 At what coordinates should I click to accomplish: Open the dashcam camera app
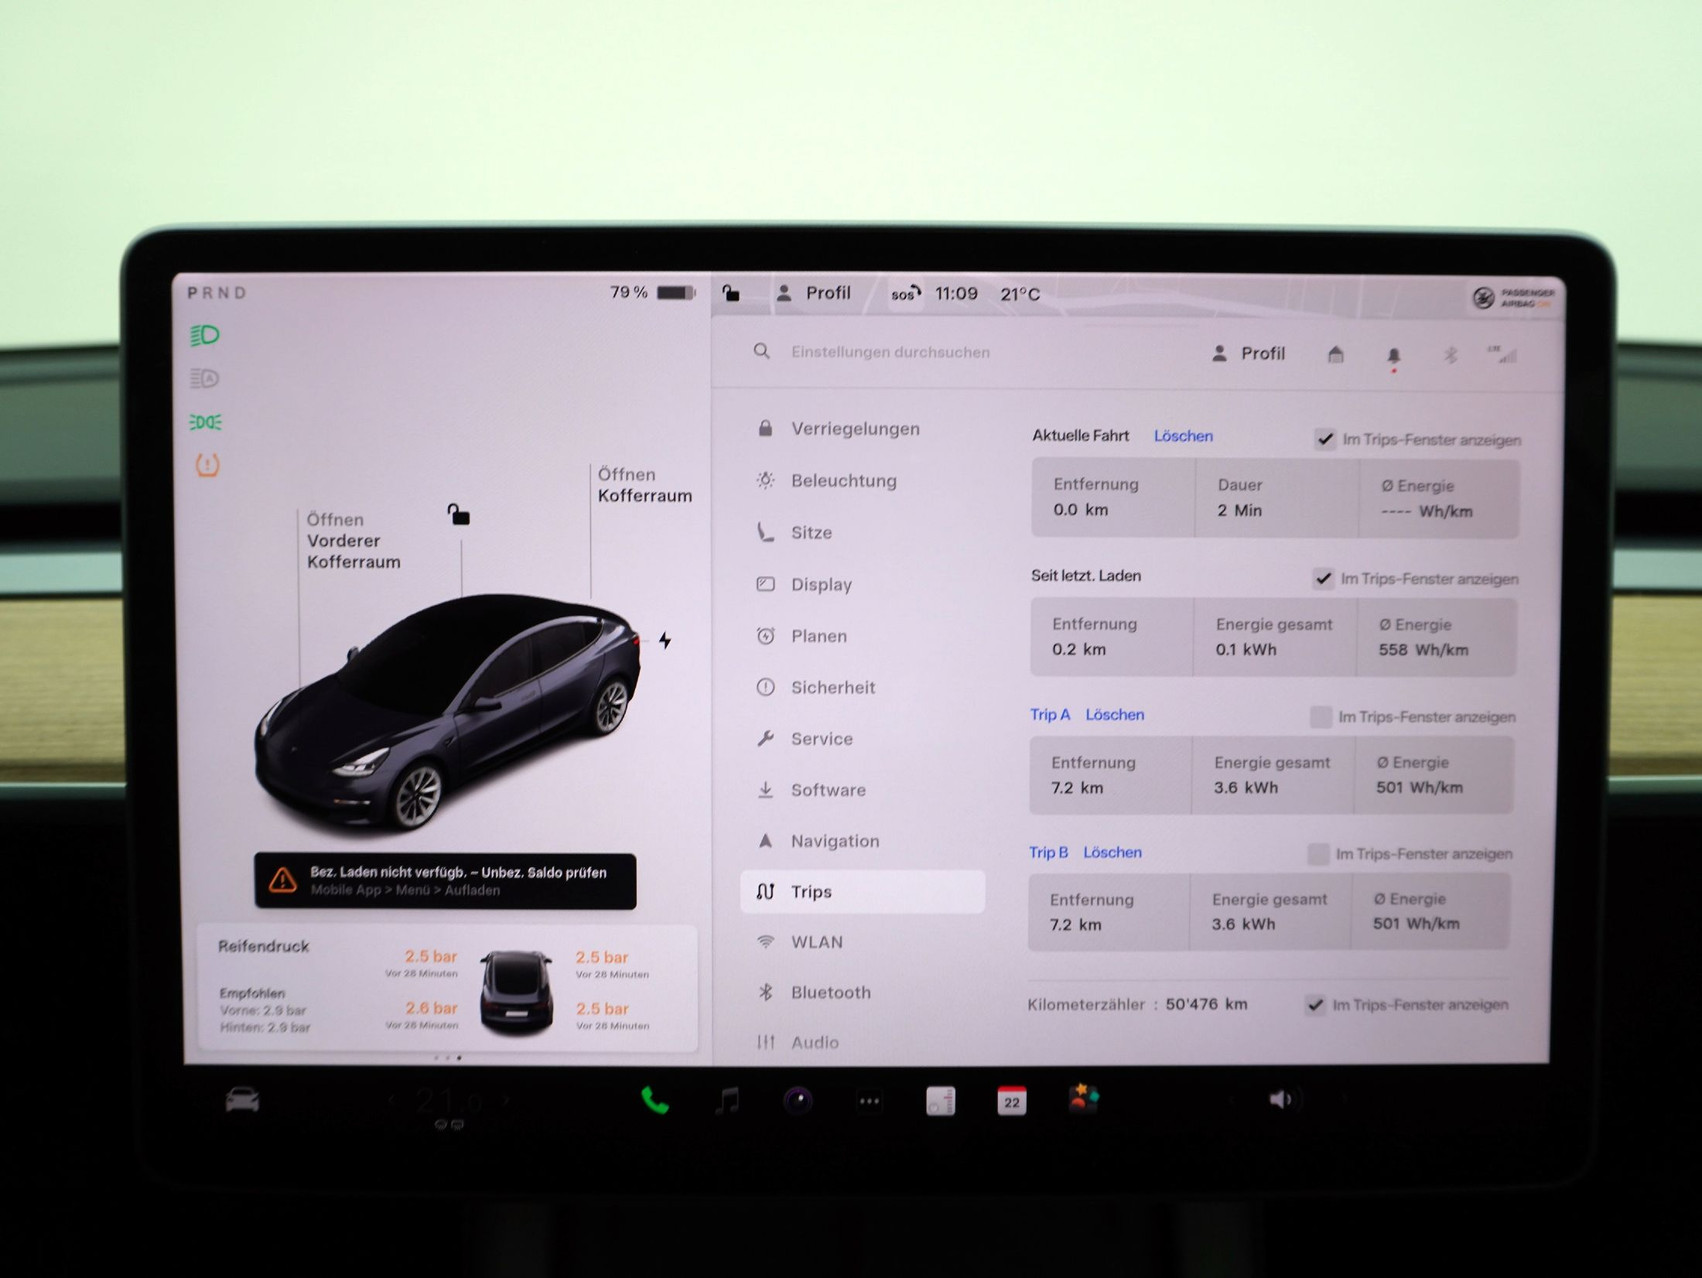[798, 1101]
